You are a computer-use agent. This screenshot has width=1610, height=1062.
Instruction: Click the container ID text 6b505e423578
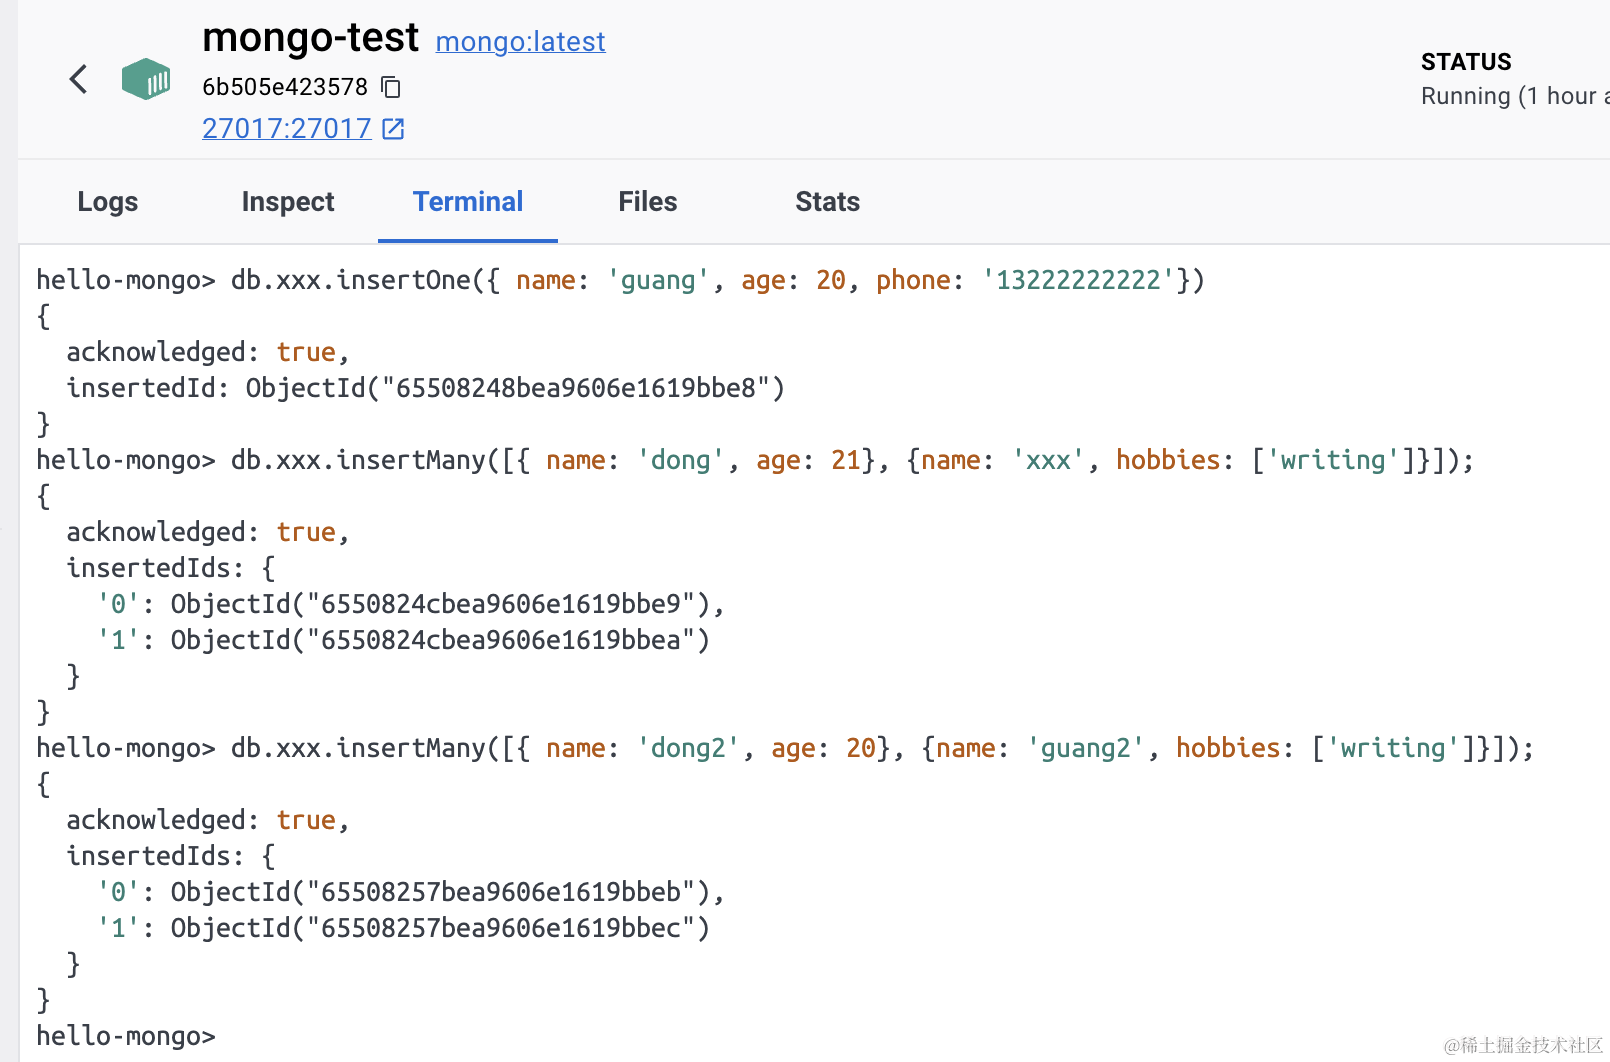pyautogui.click(x=285, y=88)
